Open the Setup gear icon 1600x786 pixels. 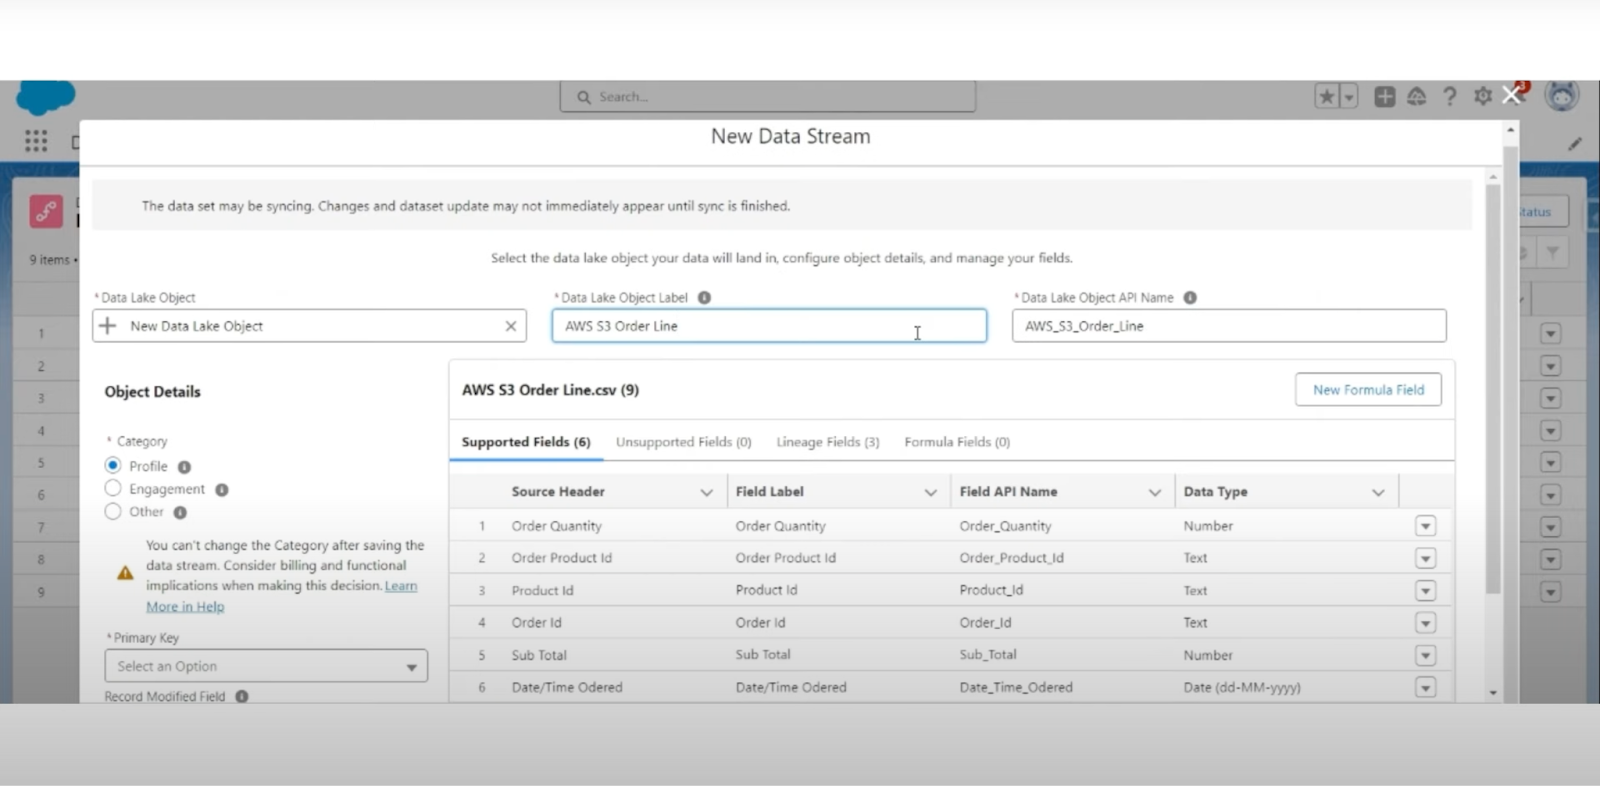coord(1483,96)
